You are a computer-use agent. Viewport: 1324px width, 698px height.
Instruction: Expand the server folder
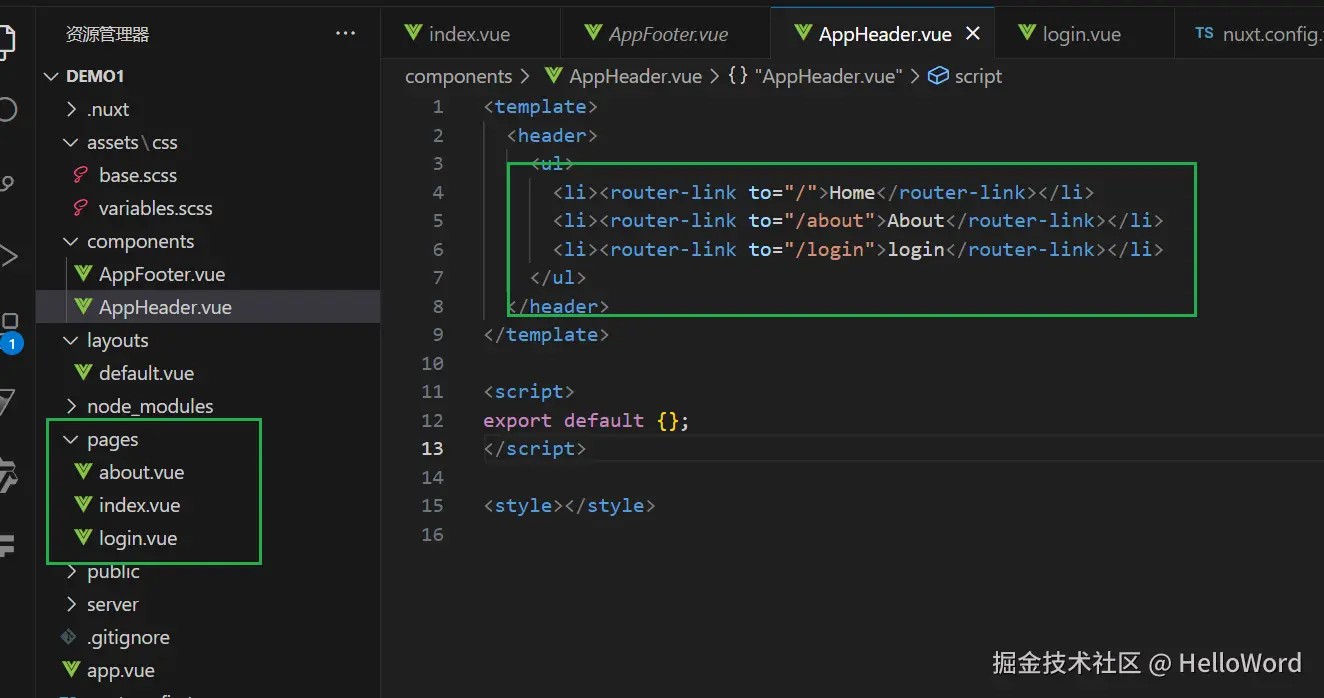[71, 604]
